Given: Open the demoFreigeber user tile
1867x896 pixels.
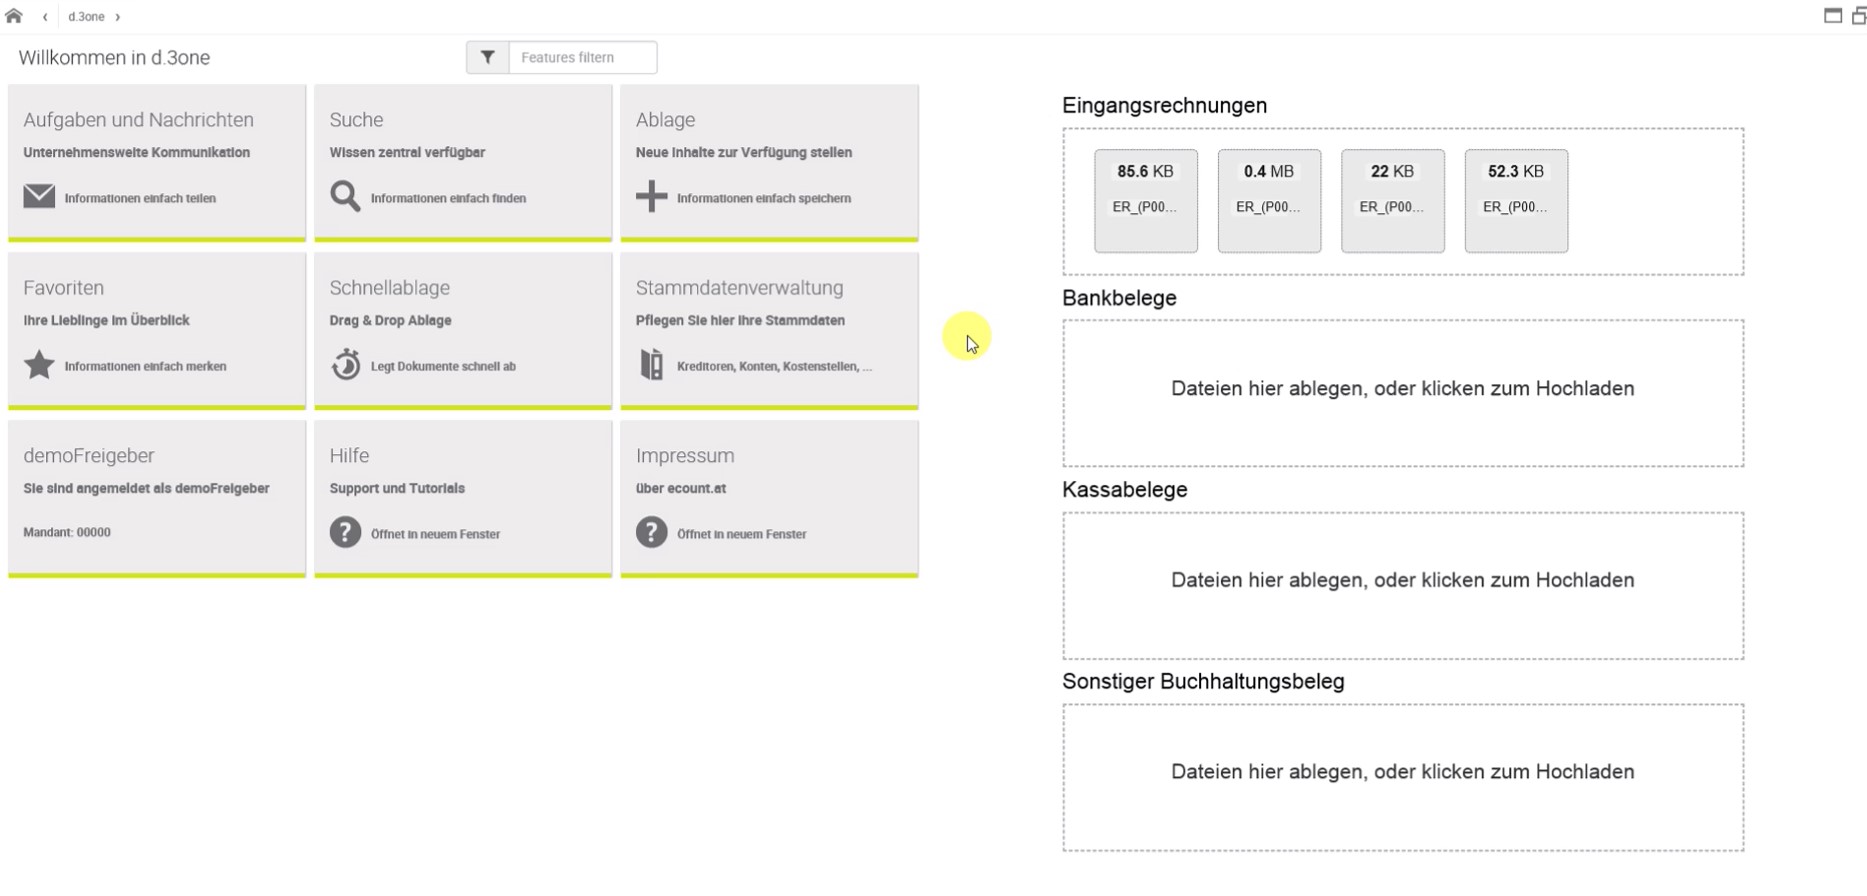Looking at the screenshot, I should (x=157, y=499).
